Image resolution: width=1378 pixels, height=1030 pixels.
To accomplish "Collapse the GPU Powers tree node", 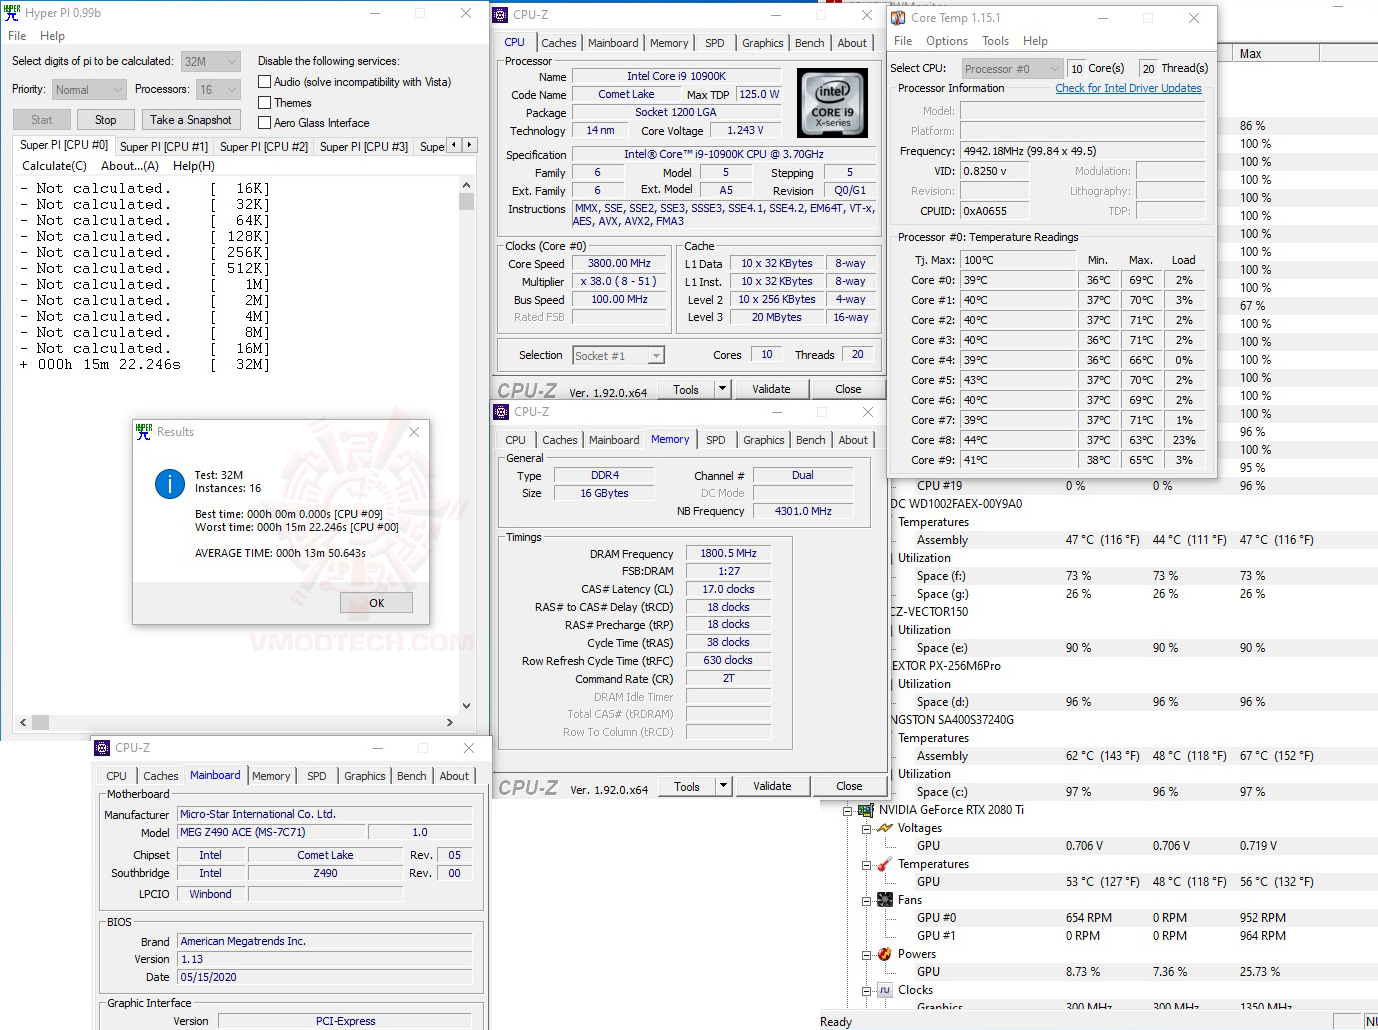I will pos(866,955).
